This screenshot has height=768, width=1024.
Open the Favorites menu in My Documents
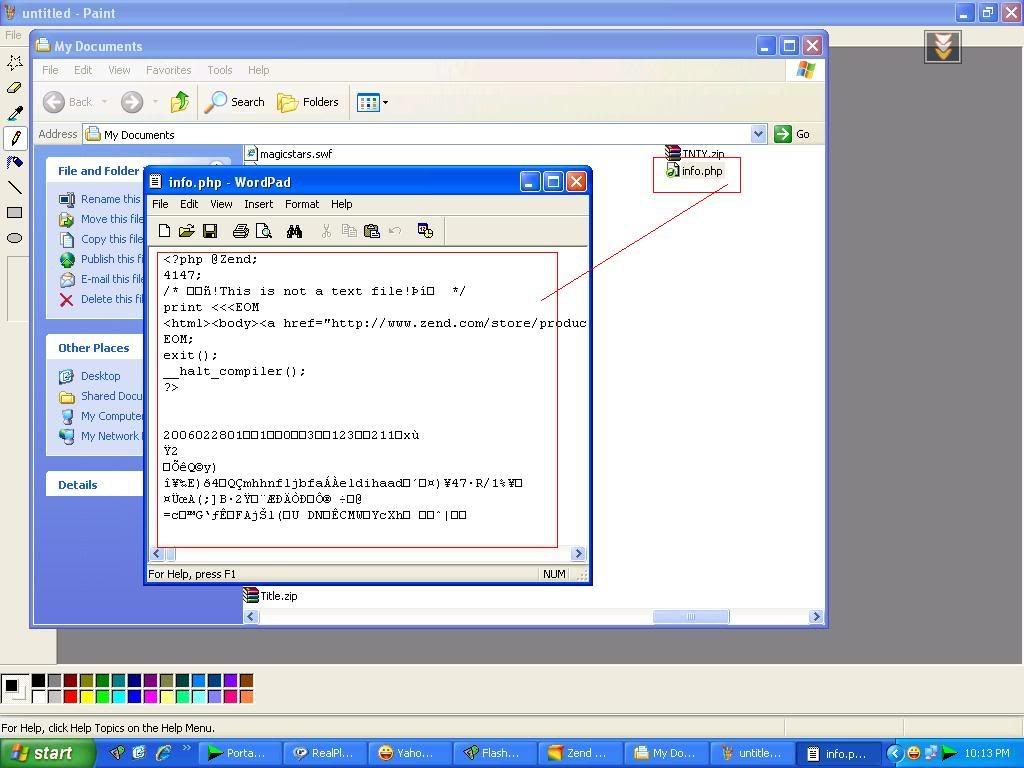click(168, 70)
